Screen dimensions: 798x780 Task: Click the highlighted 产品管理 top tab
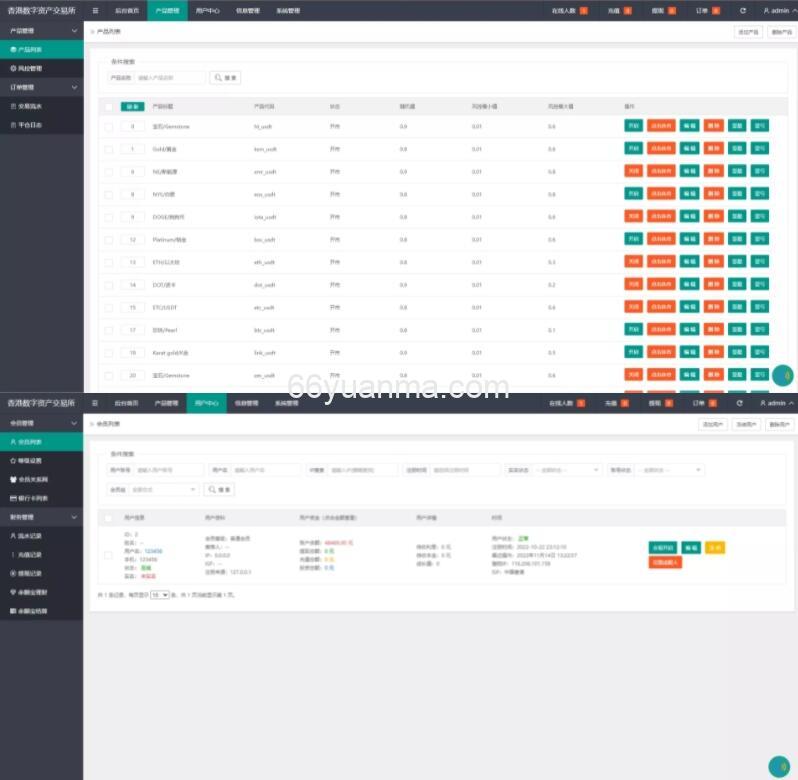pyautogui.click(x=167, y=11)
